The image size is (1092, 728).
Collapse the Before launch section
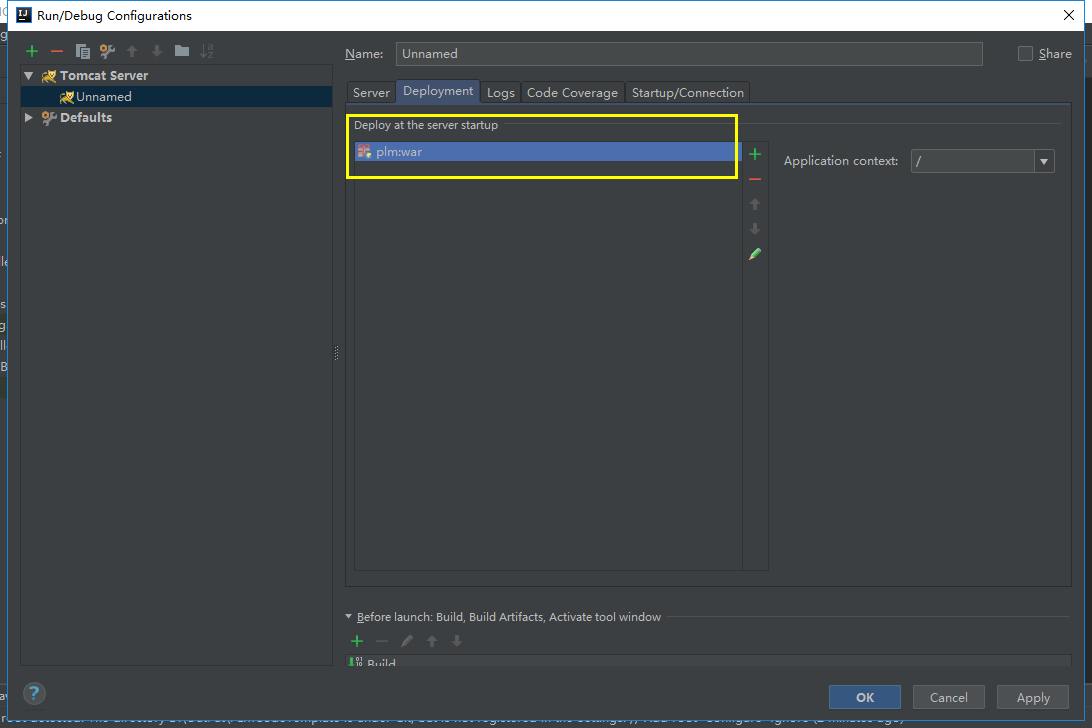click(349, 617)
